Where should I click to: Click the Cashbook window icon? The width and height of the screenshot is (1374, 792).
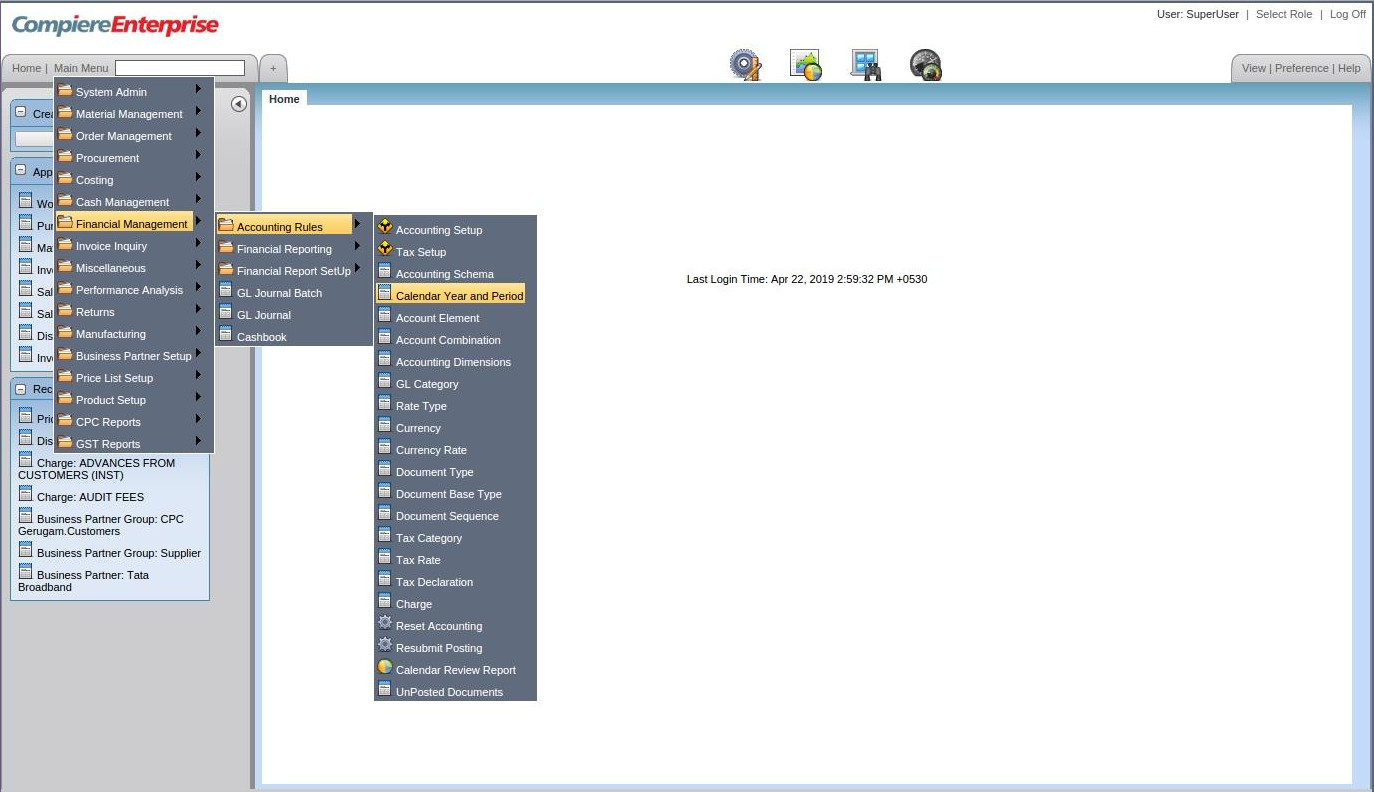click(x=226, y=335)
